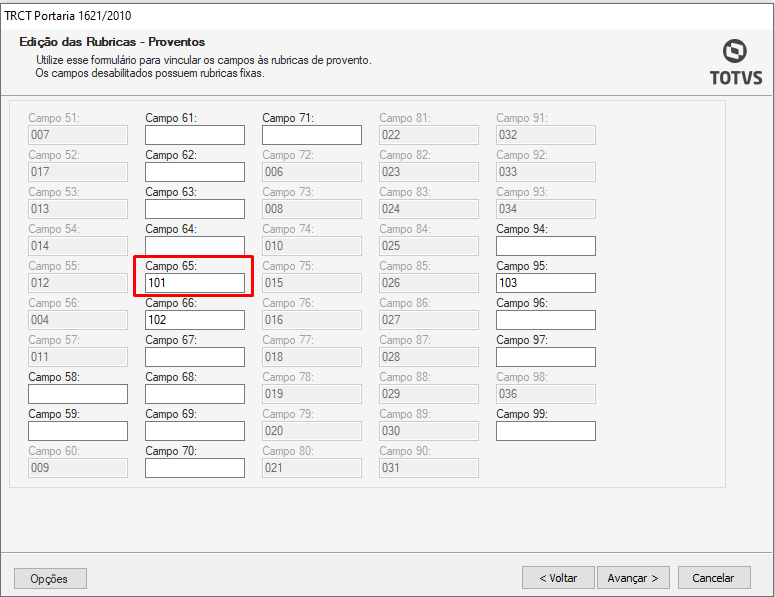Click the disabled Campo 91 field showing 032

pyautogui.click(x=546, y=135)
